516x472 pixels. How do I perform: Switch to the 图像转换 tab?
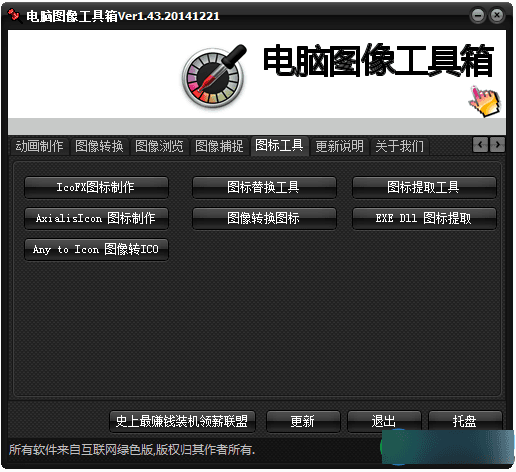coord(99,146)
